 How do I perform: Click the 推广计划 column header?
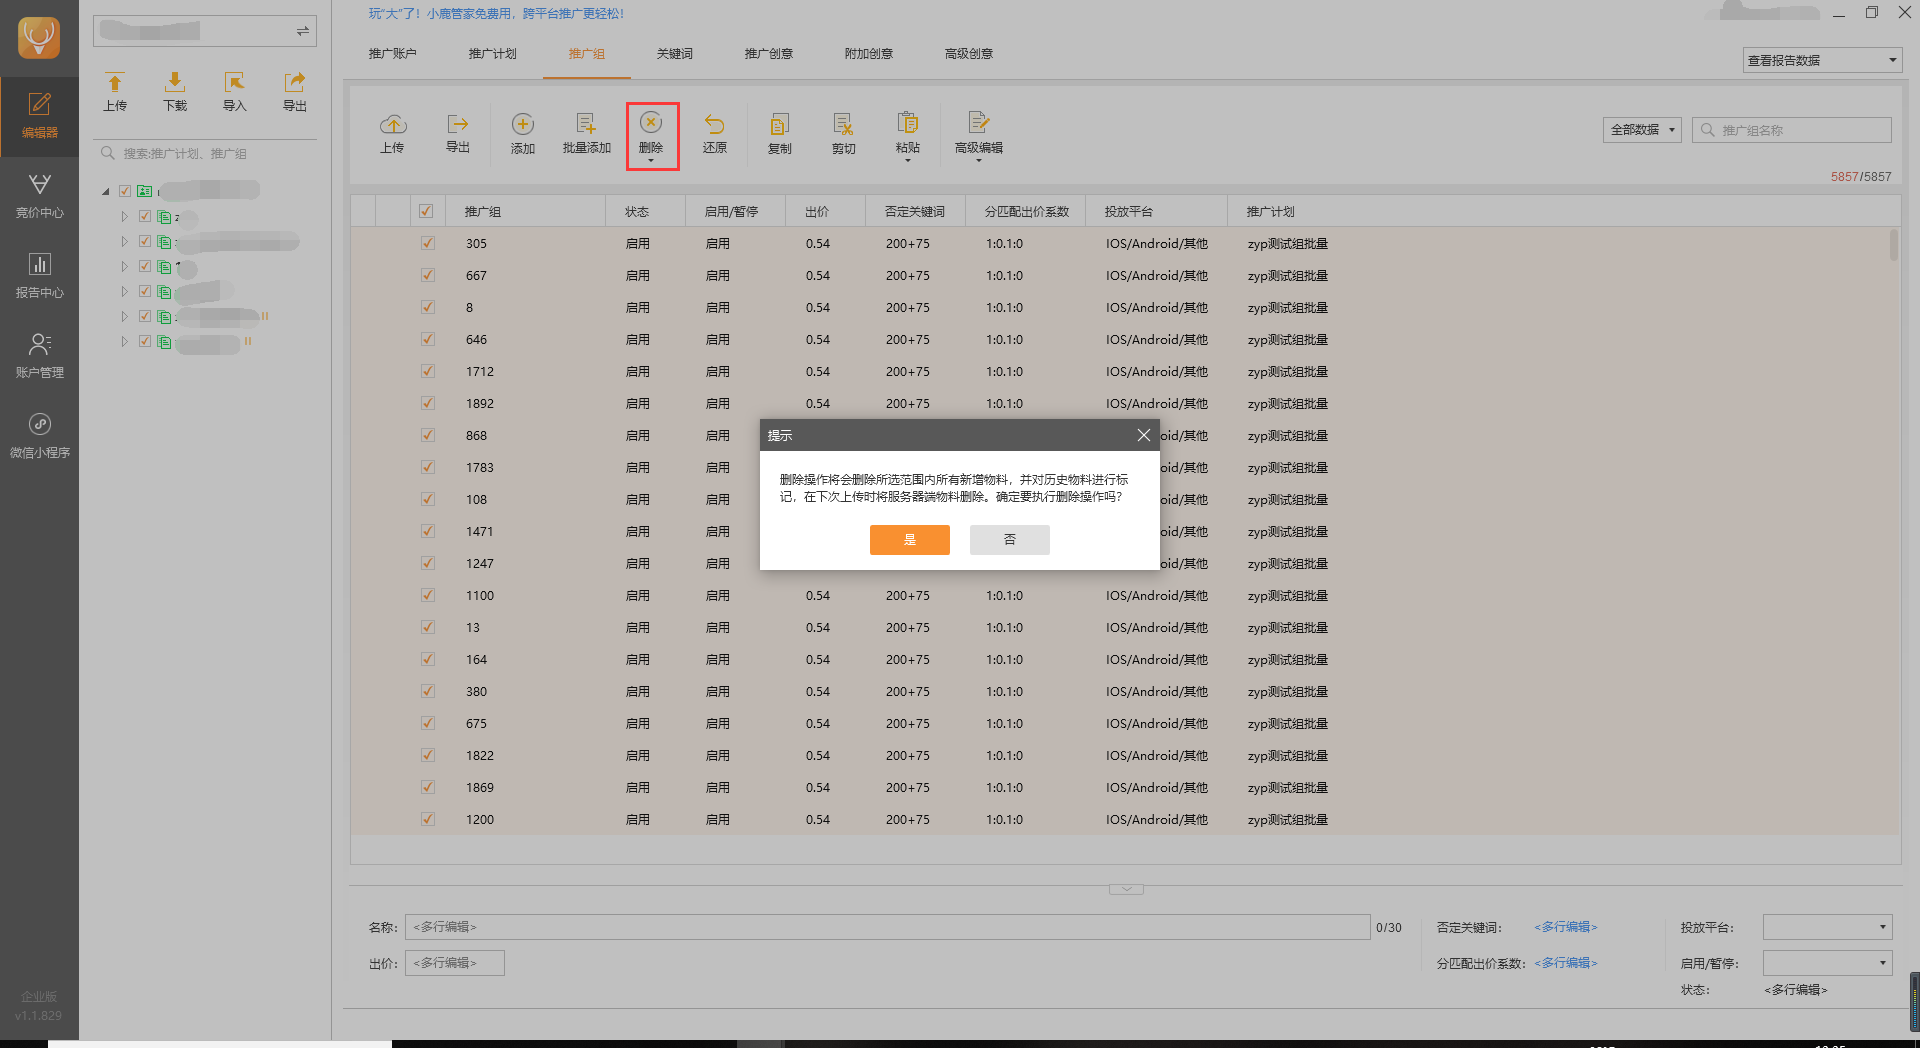[x=1270, y=212]
